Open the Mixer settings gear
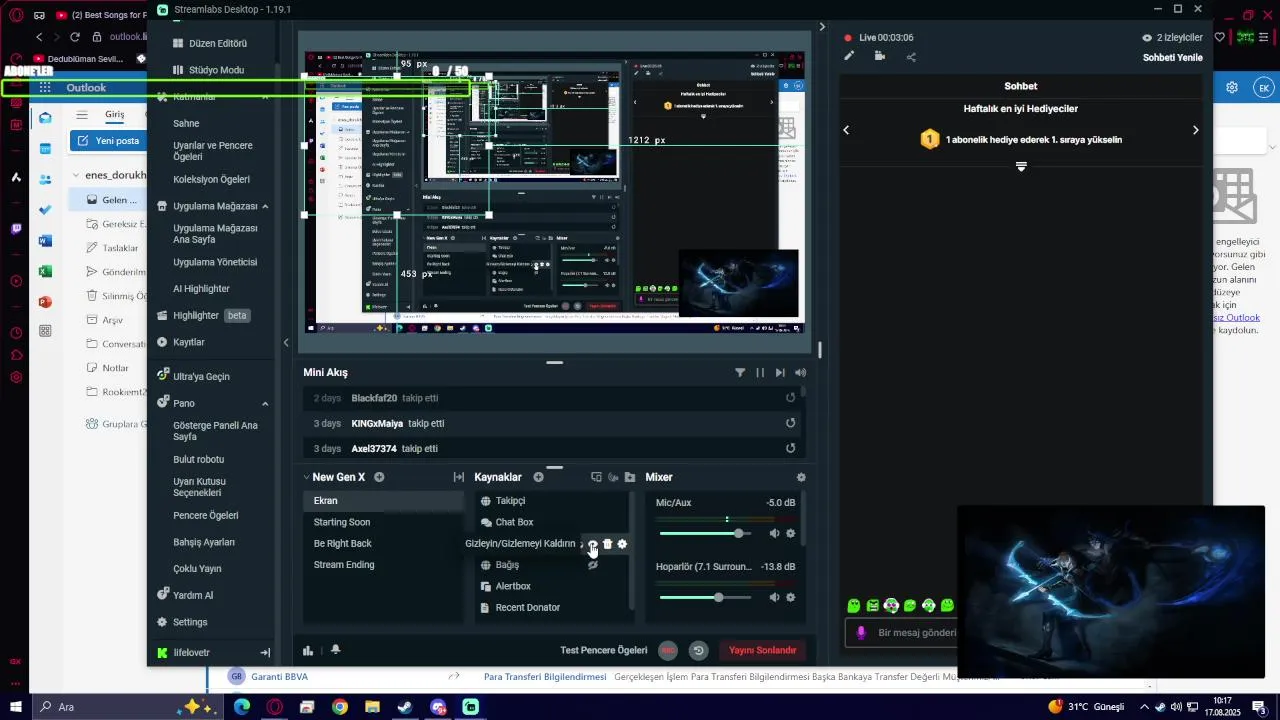1280x720 pixels. pyautogui.click(x=801, y=477)
